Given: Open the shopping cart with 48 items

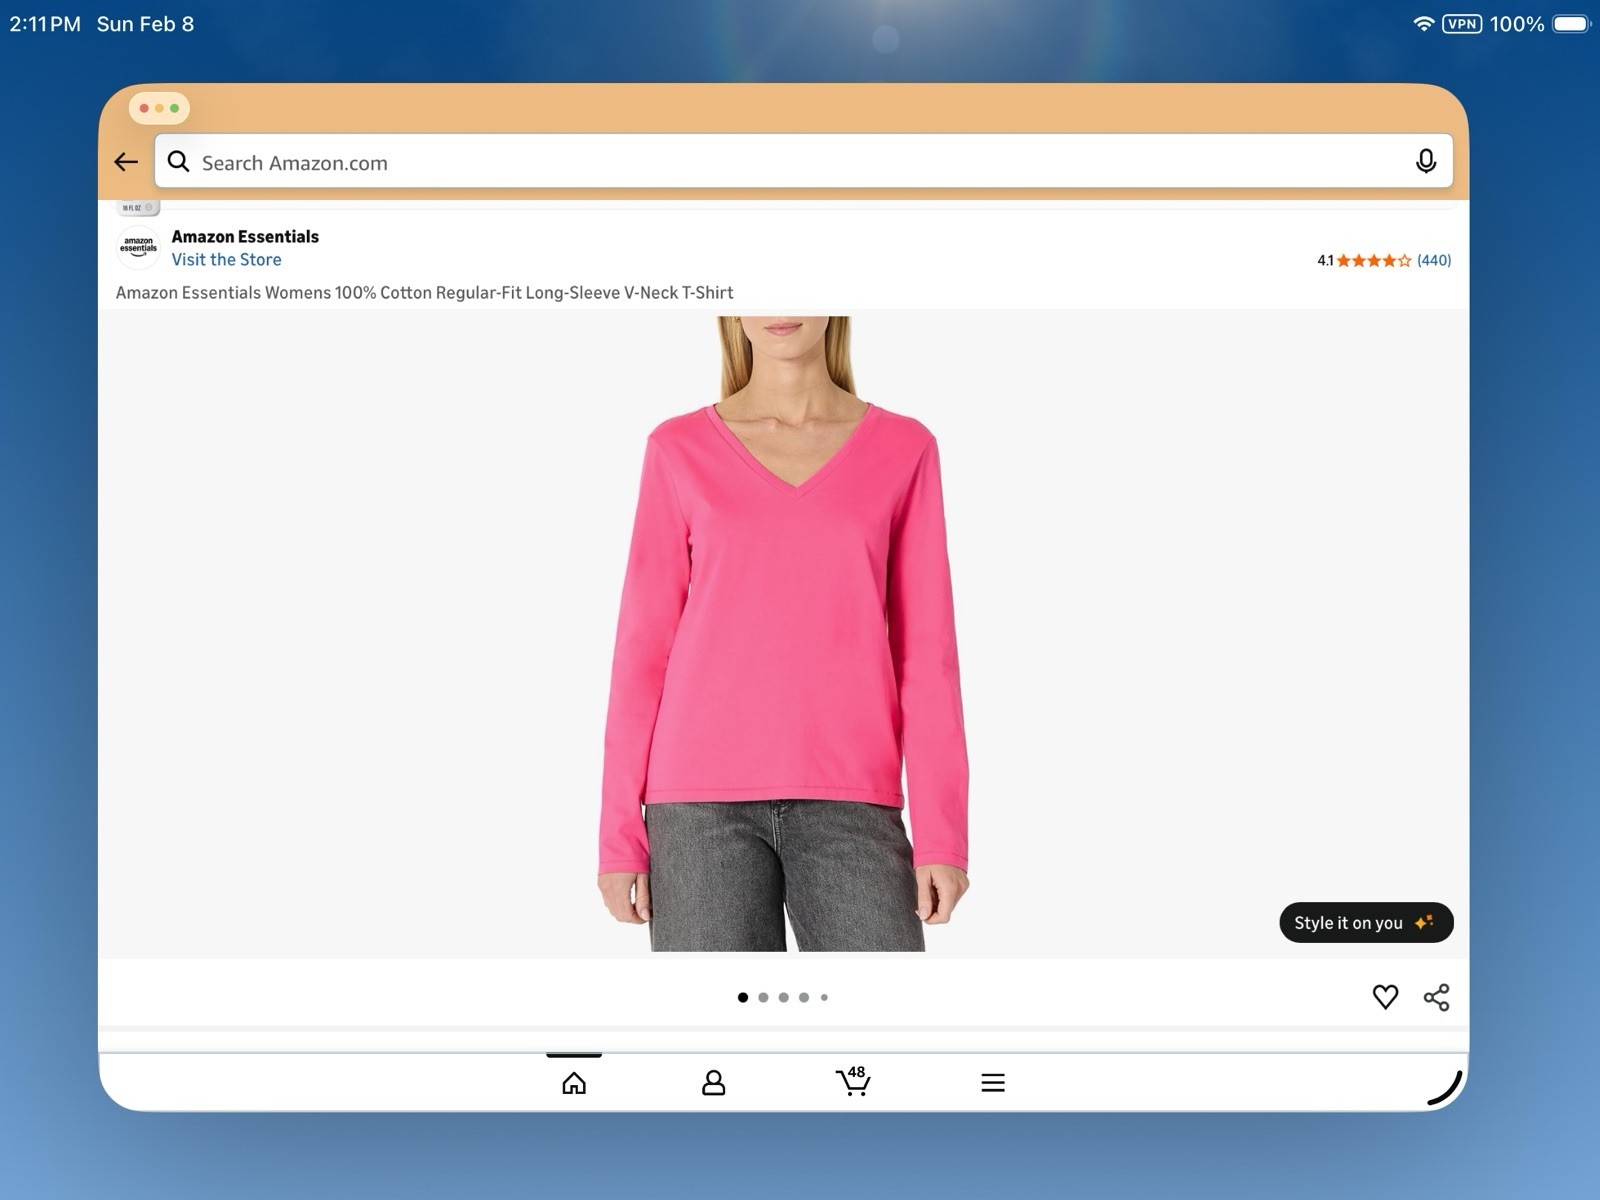Looking at the screenshot, I should tap(853, 1083).
